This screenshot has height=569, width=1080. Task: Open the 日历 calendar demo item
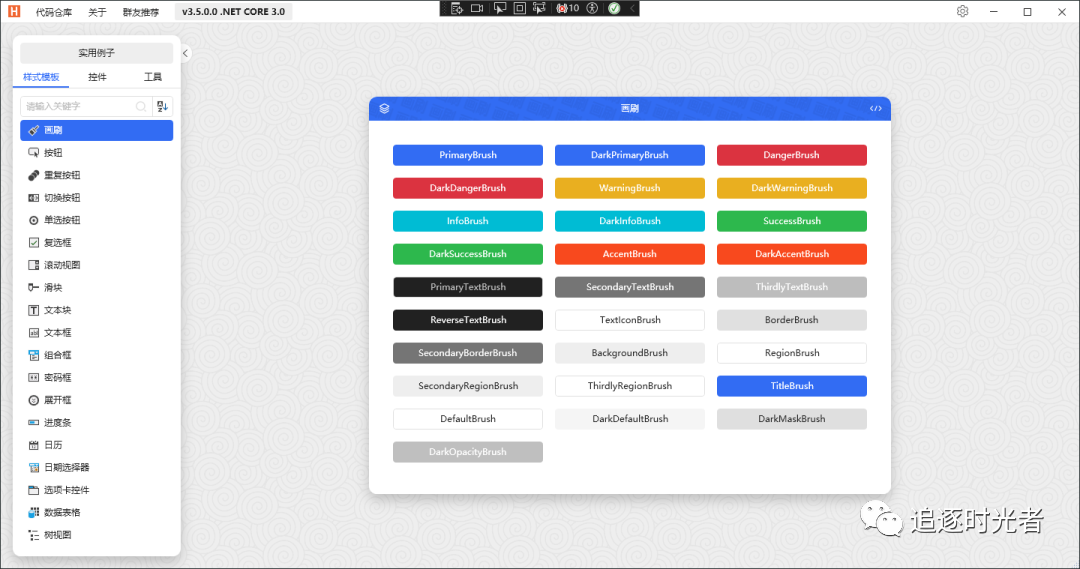coord(53,445)
